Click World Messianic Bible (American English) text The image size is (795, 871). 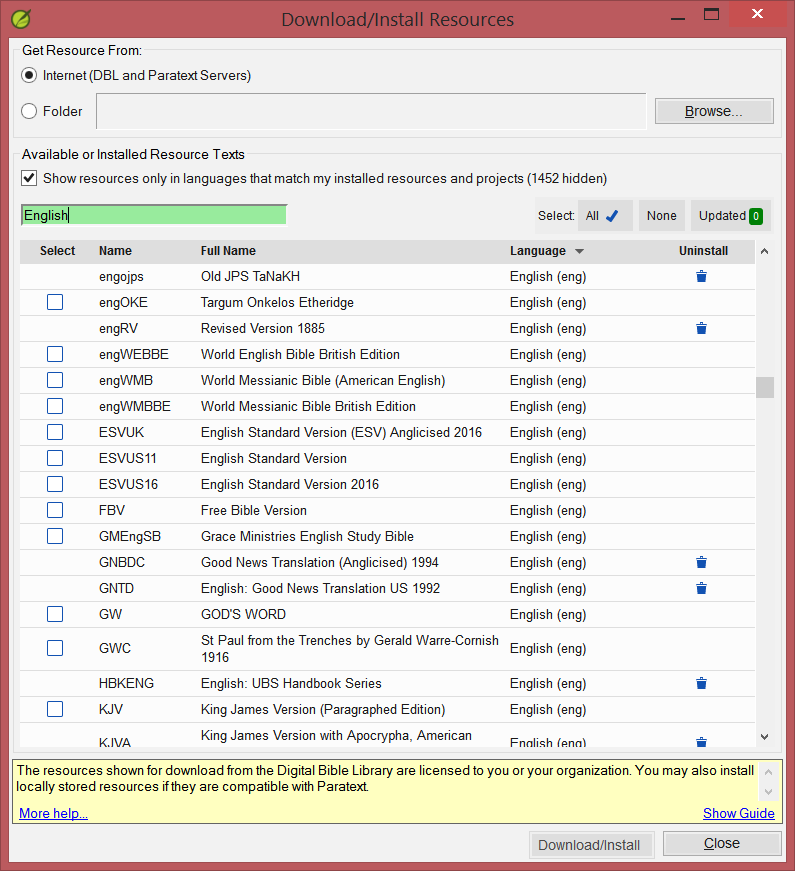(x=323, y=381)
